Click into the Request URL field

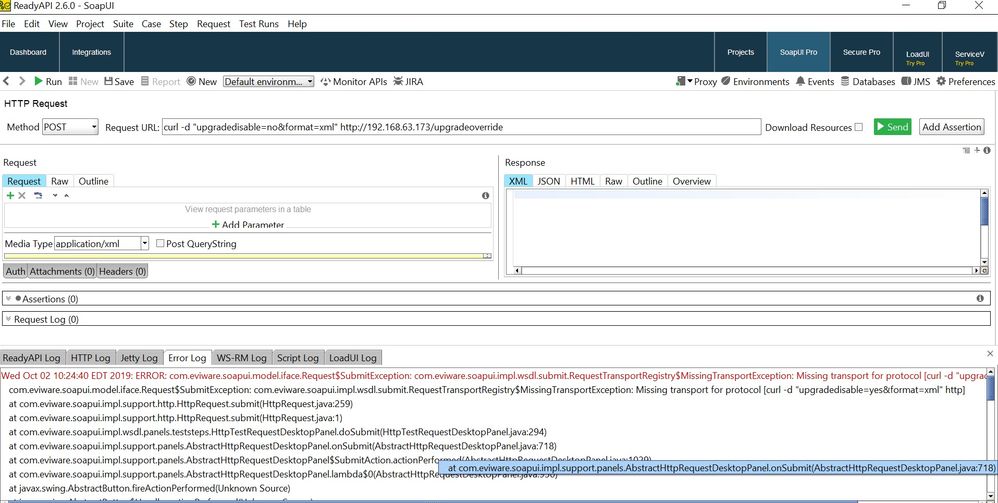click(x=460, y=128)
